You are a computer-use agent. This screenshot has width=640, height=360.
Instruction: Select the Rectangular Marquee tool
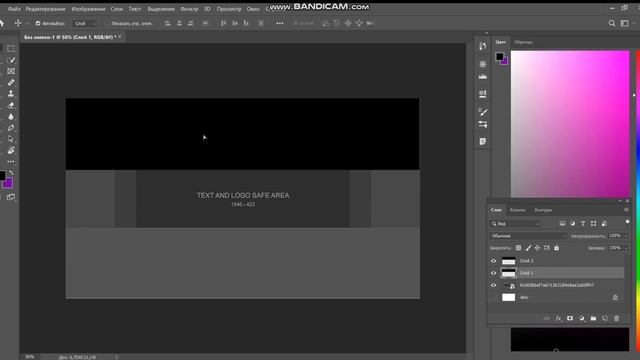pyautogui.click(x=11, y=49)
